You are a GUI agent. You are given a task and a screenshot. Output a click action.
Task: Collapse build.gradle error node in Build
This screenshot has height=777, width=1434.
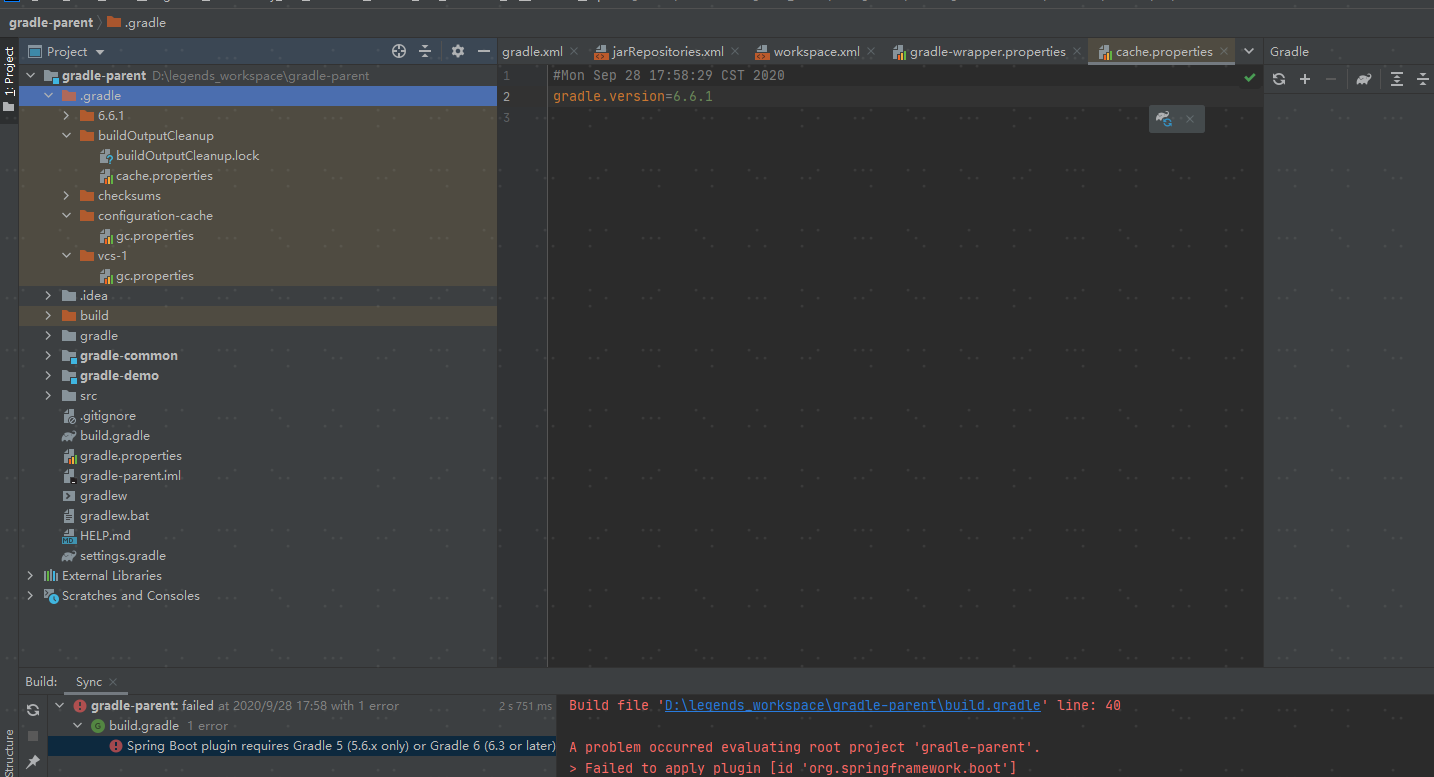point(78,726)
